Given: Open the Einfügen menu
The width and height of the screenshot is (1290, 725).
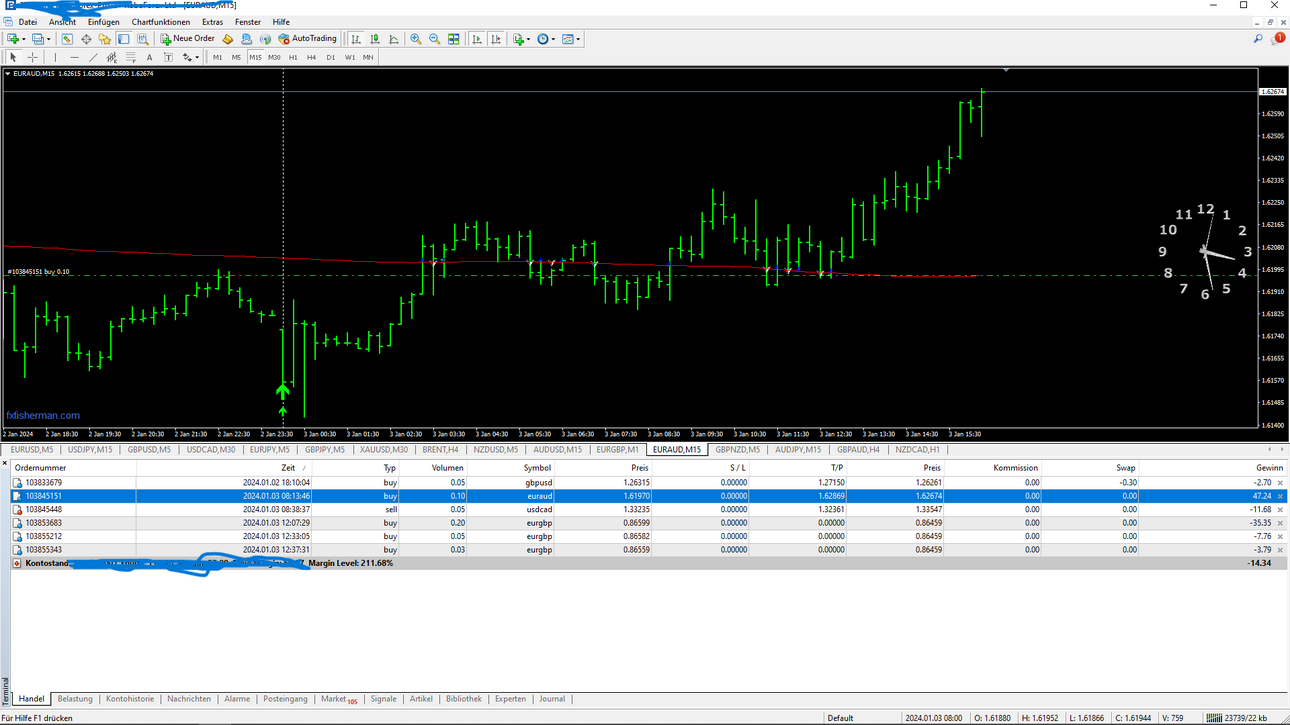Looking at the screenshot, I should point(103,22).
